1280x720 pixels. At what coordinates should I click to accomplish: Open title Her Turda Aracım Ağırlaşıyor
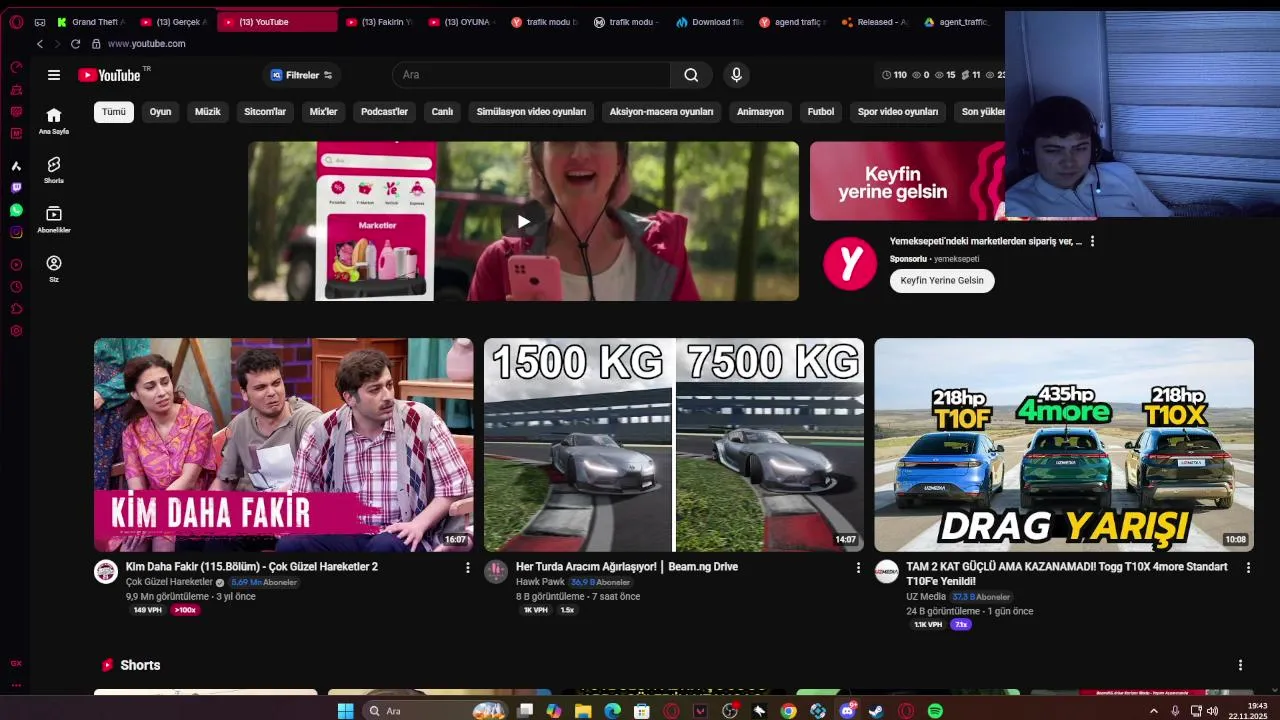tap(627, 567)
